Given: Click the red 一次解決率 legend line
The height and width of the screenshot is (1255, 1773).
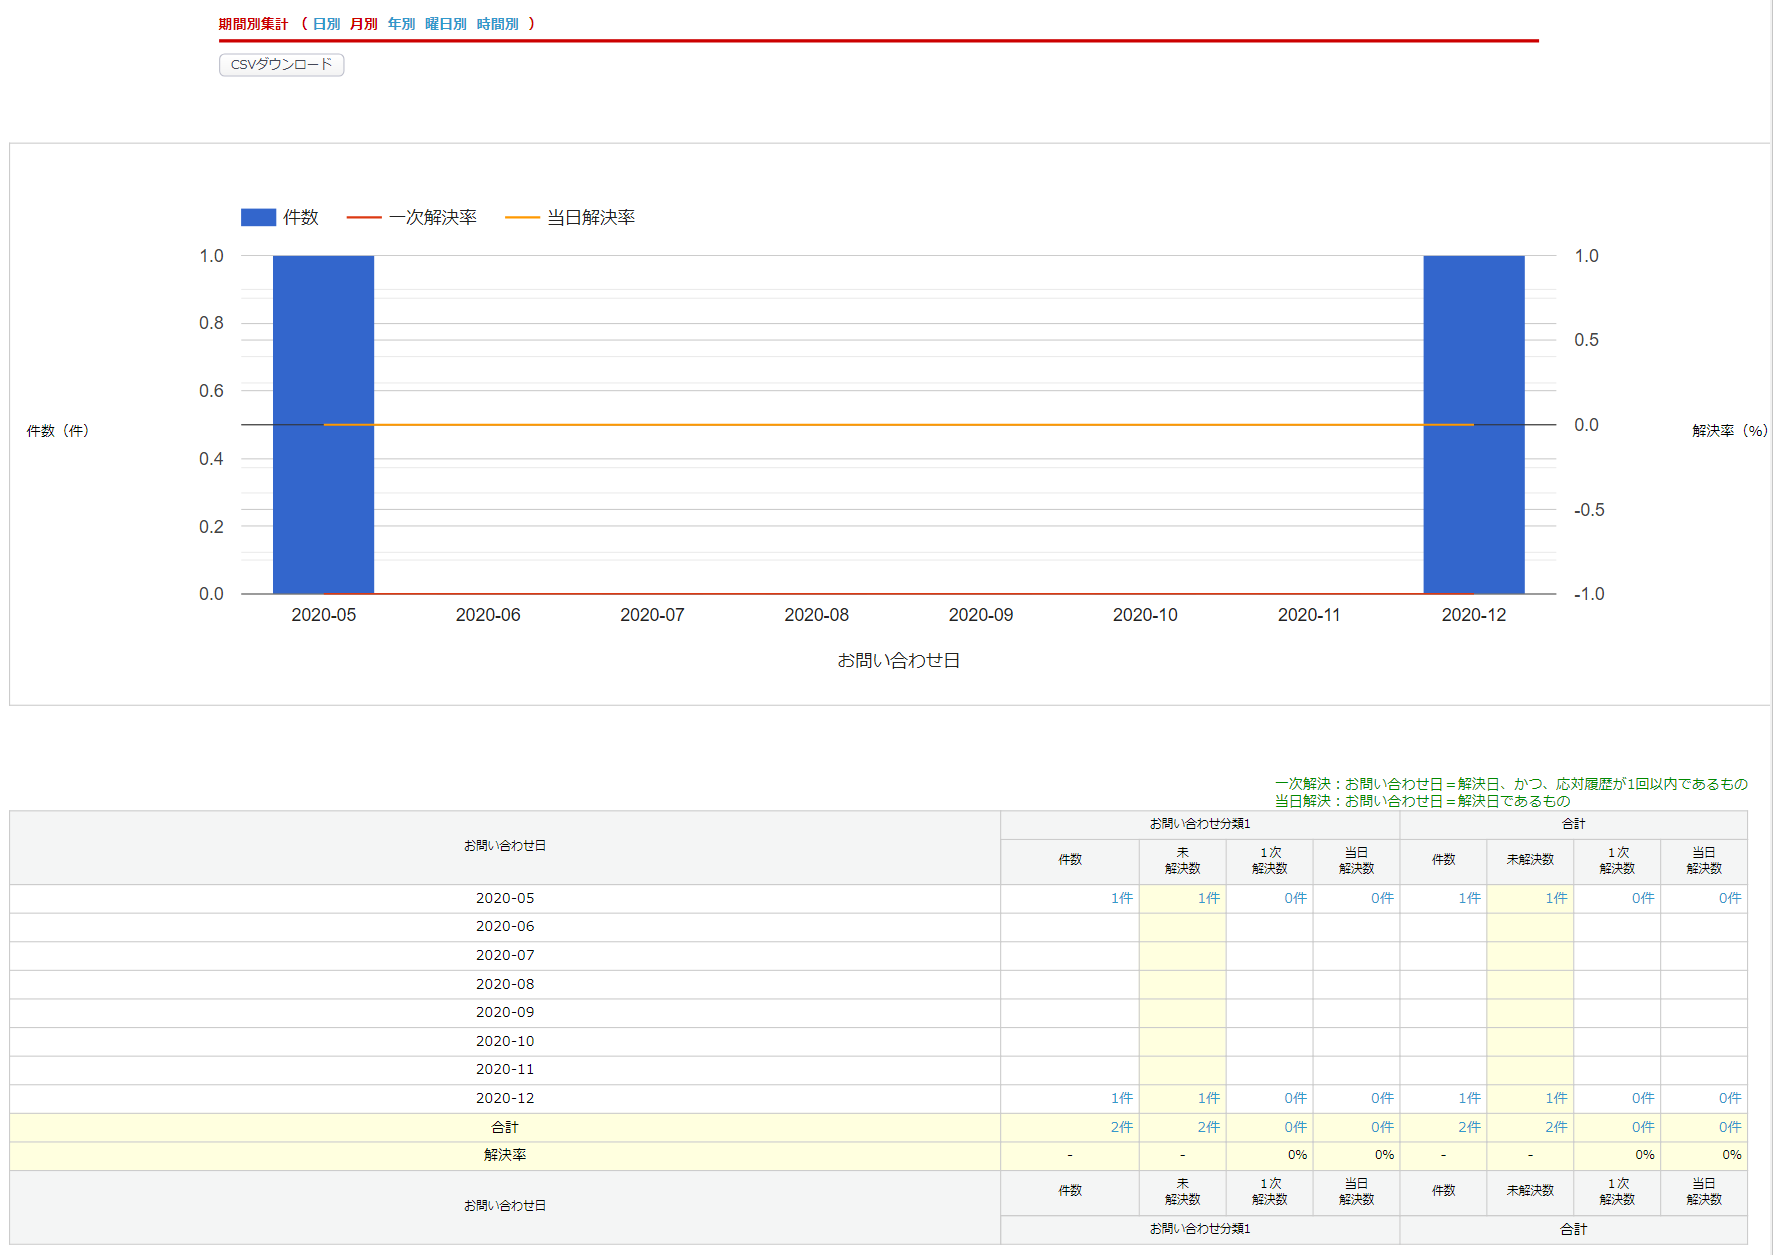Looking at the screenshot, I should [364, 217].
